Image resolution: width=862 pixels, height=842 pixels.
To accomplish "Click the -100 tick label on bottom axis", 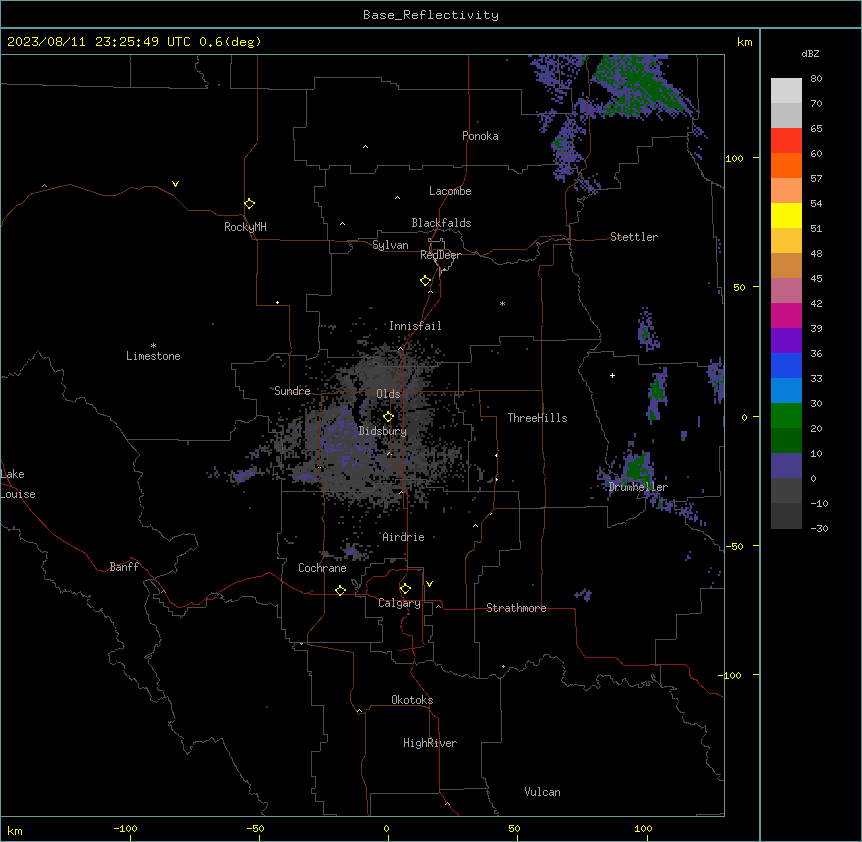I will (x=125, y=828).
